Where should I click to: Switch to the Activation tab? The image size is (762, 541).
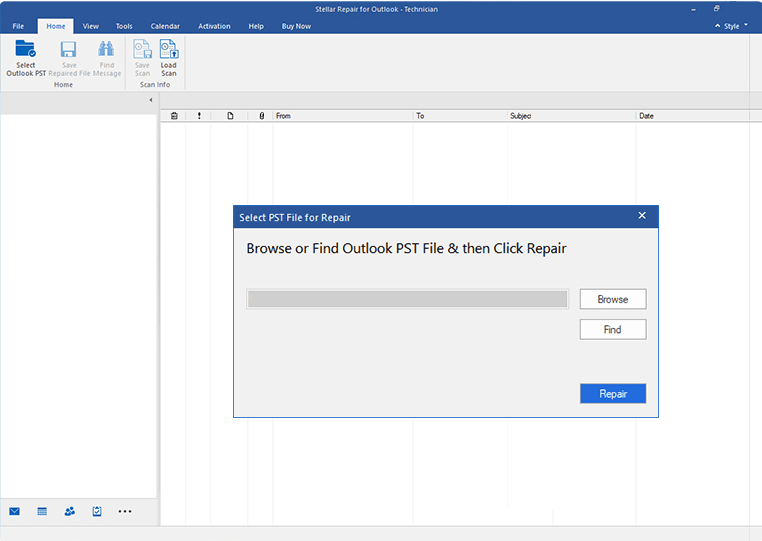[x=214, y=26]
